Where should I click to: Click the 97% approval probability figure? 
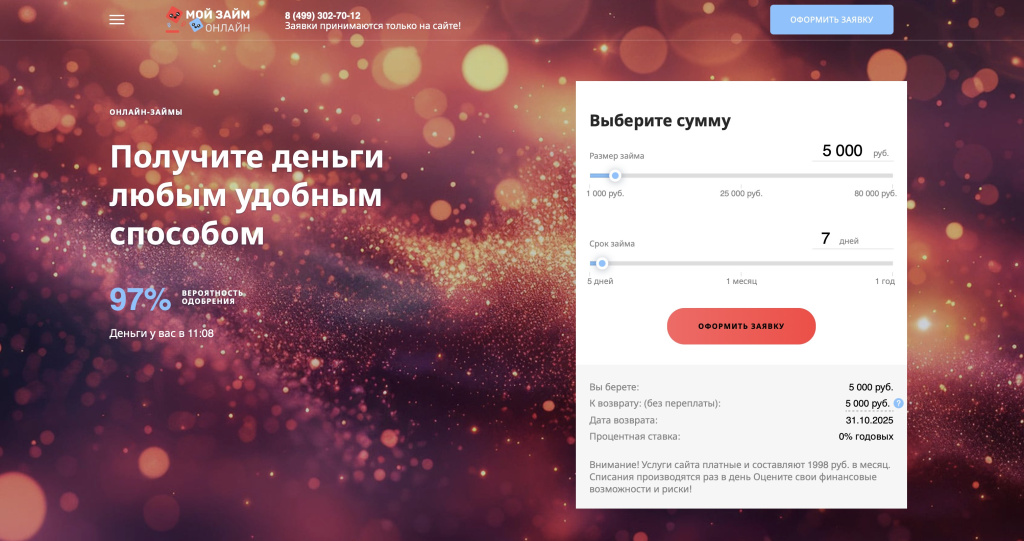click(x=140, y=299)
